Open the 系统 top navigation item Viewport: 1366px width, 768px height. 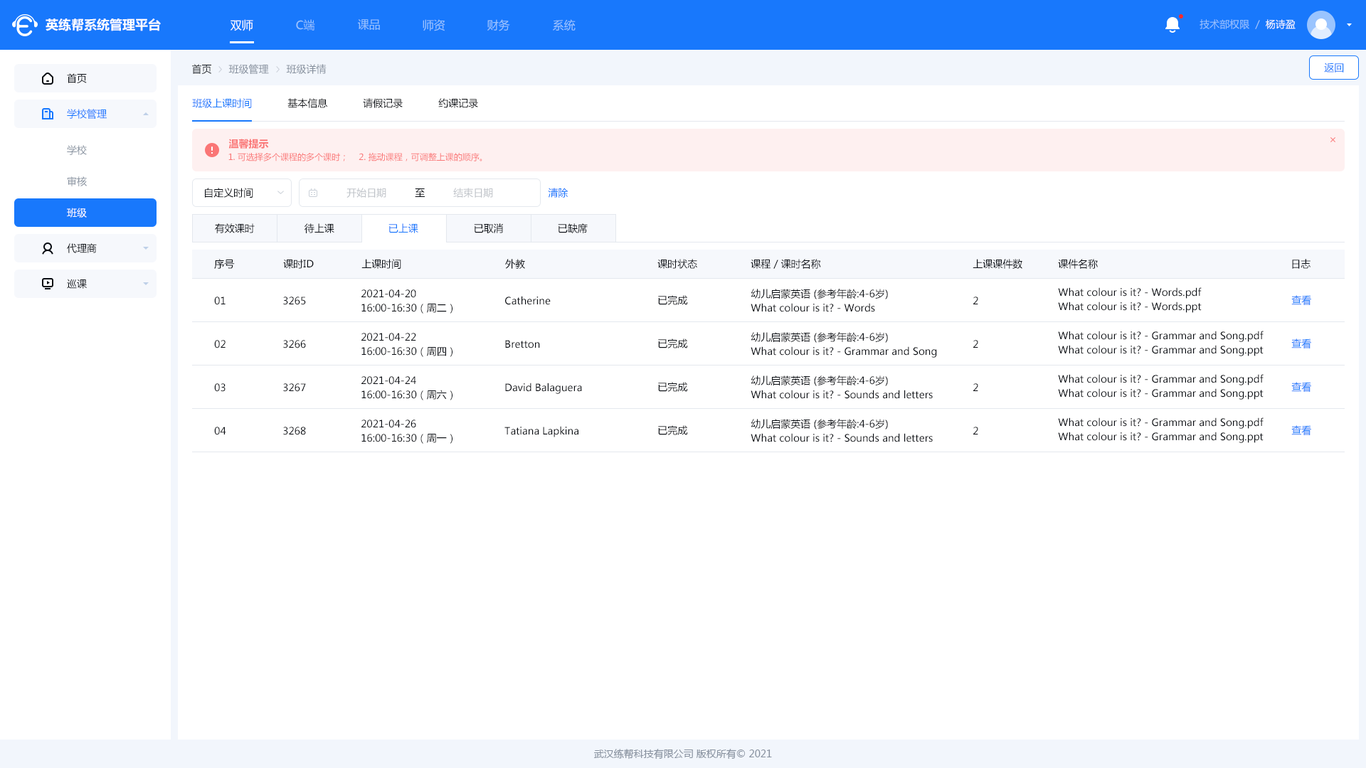564,25
